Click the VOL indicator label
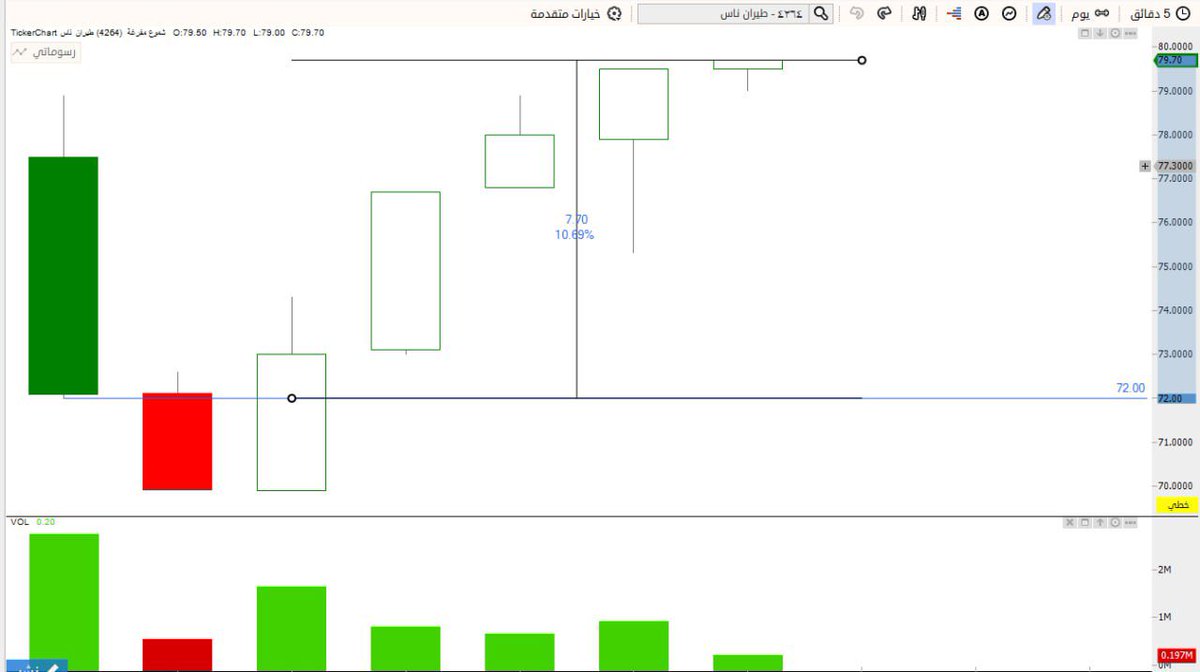This screenshot has height=672, width=1200. pyautogui.click(x=20, y=522)
